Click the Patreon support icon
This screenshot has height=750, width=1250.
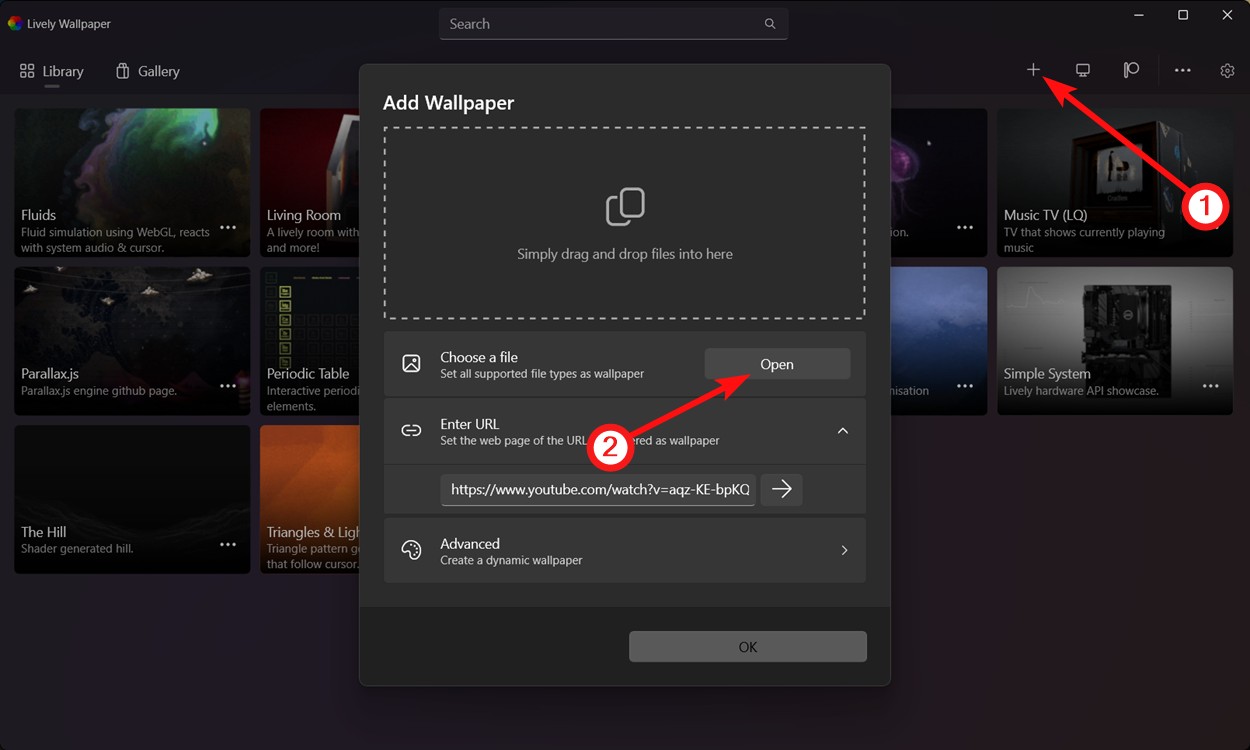point(1131,70)
